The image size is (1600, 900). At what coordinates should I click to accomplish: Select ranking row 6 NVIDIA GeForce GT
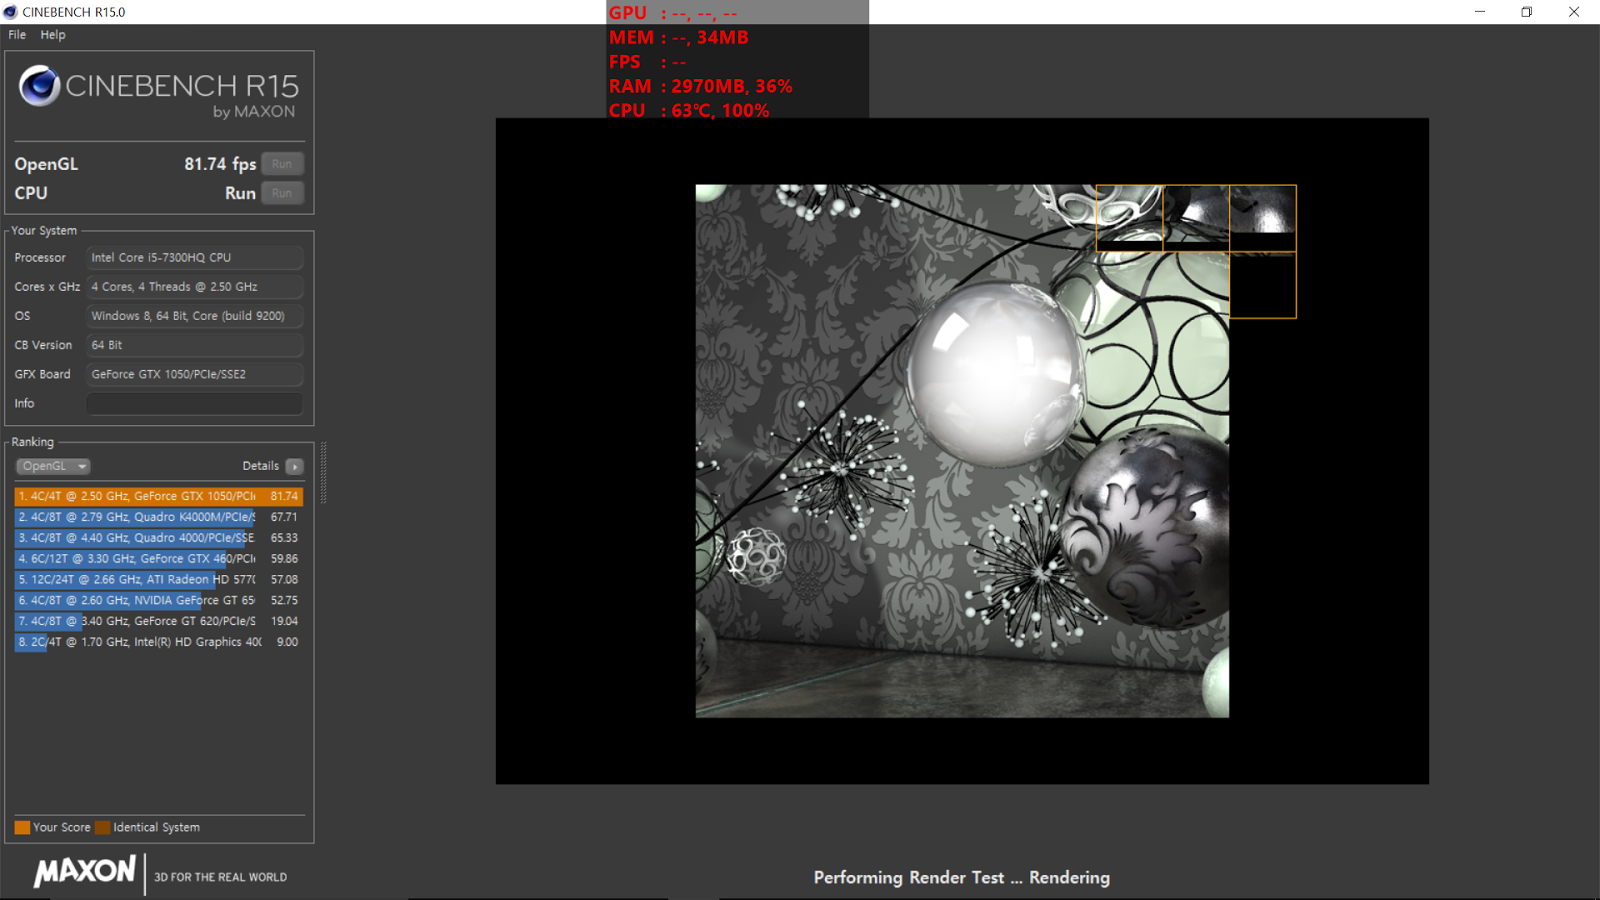tap(158, 600)
